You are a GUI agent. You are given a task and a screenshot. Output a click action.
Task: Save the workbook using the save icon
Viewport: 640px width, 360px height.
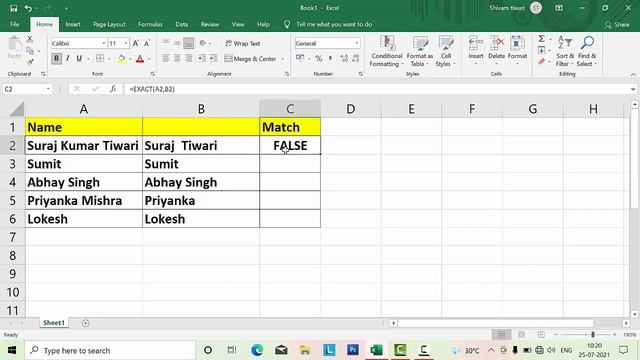(x=13, y=8)
